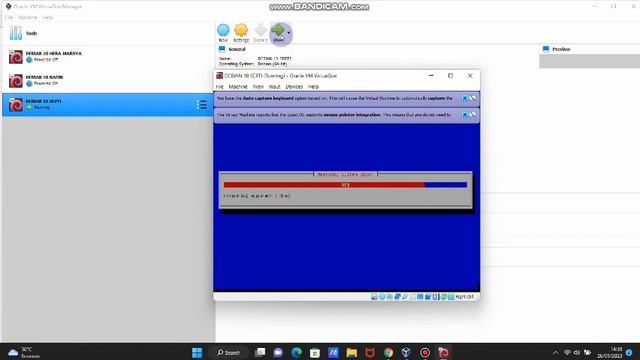640x360 pixels.
Task: Minimize the running VM window
Action: click(431, 76)
